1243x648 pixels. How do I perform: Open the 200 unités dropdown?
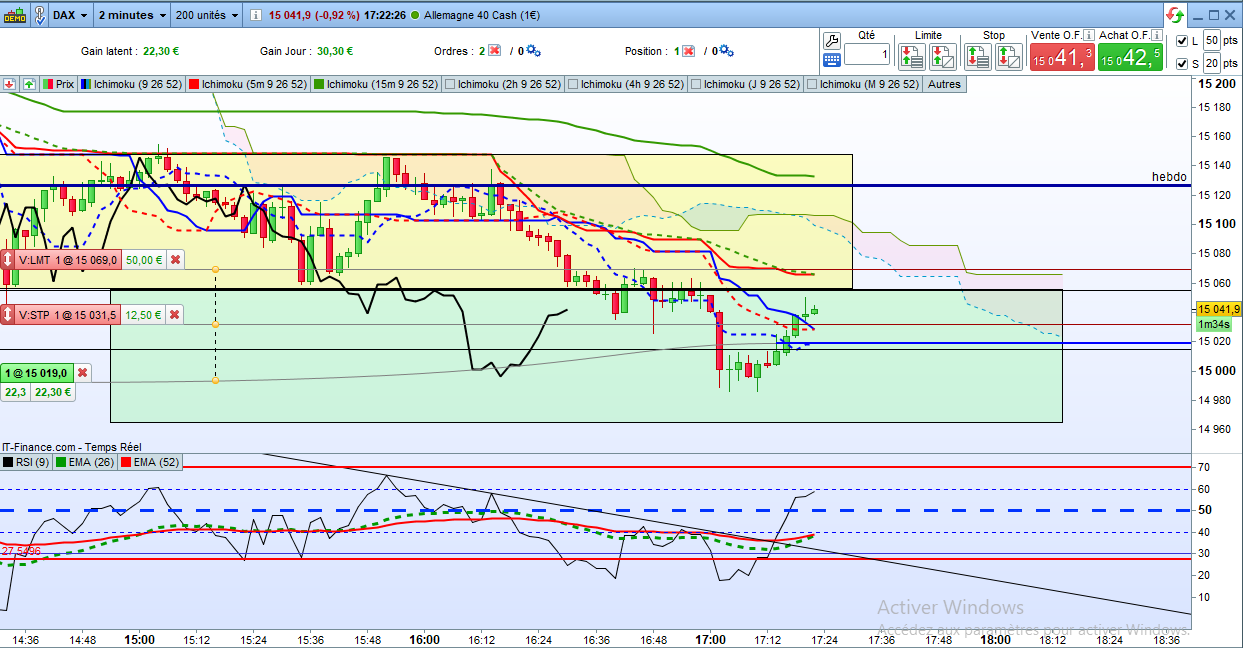(207, 15)
